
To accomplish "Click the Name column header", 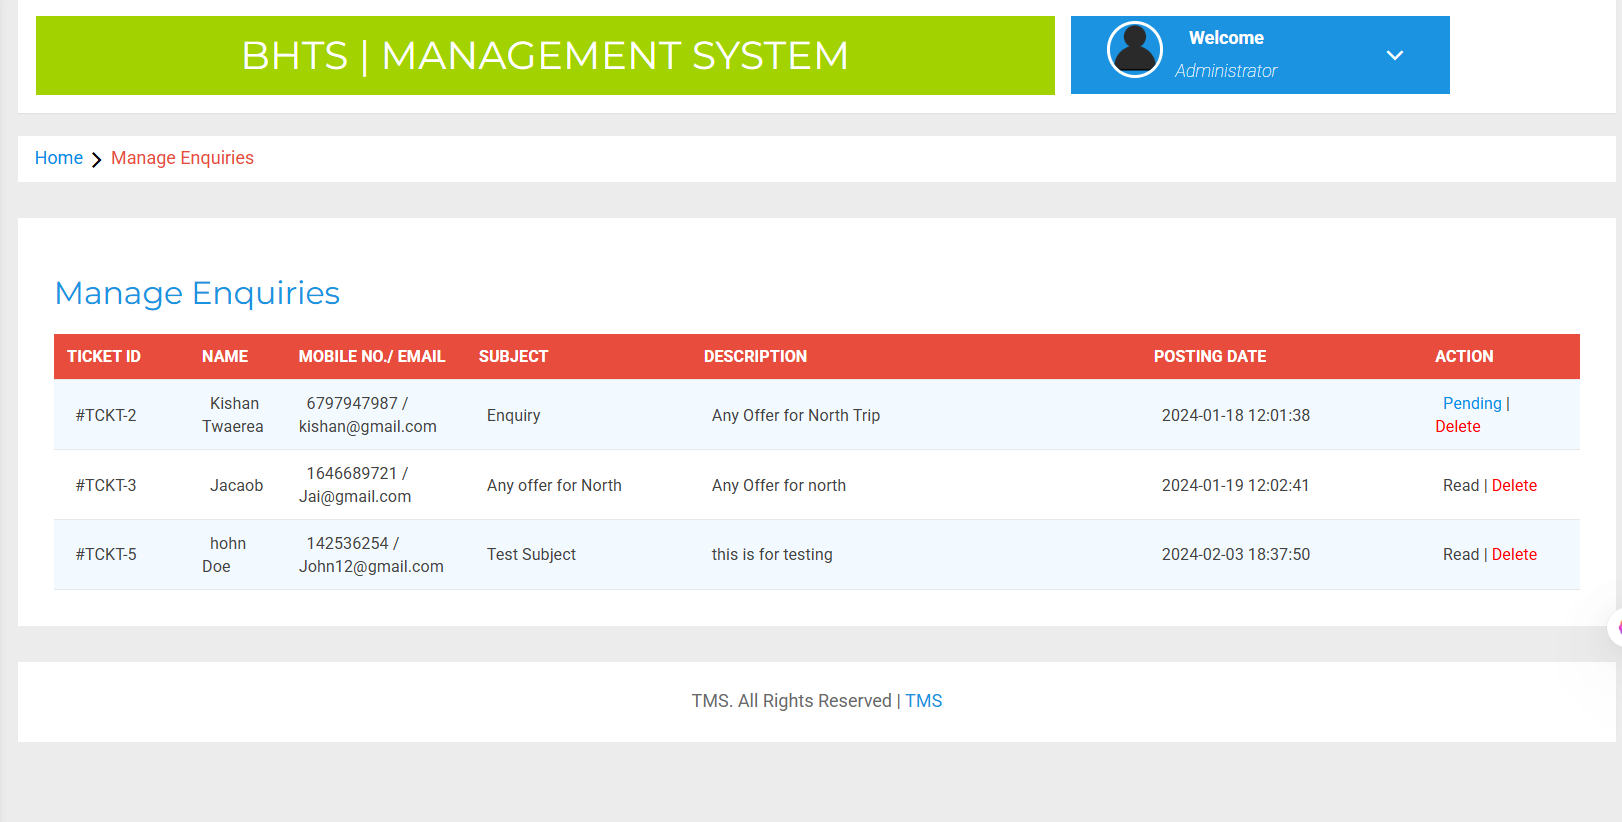I will [x=225, y=356].
